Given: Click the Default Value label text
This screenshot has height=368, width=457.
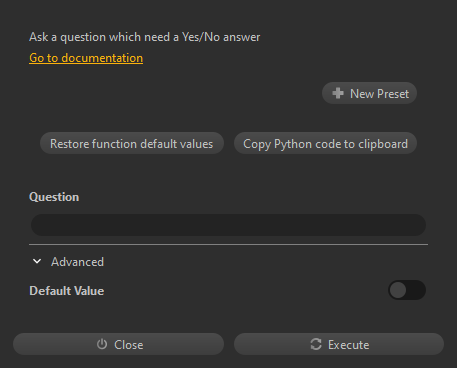Looking at the screenshot, I should 67,291.
